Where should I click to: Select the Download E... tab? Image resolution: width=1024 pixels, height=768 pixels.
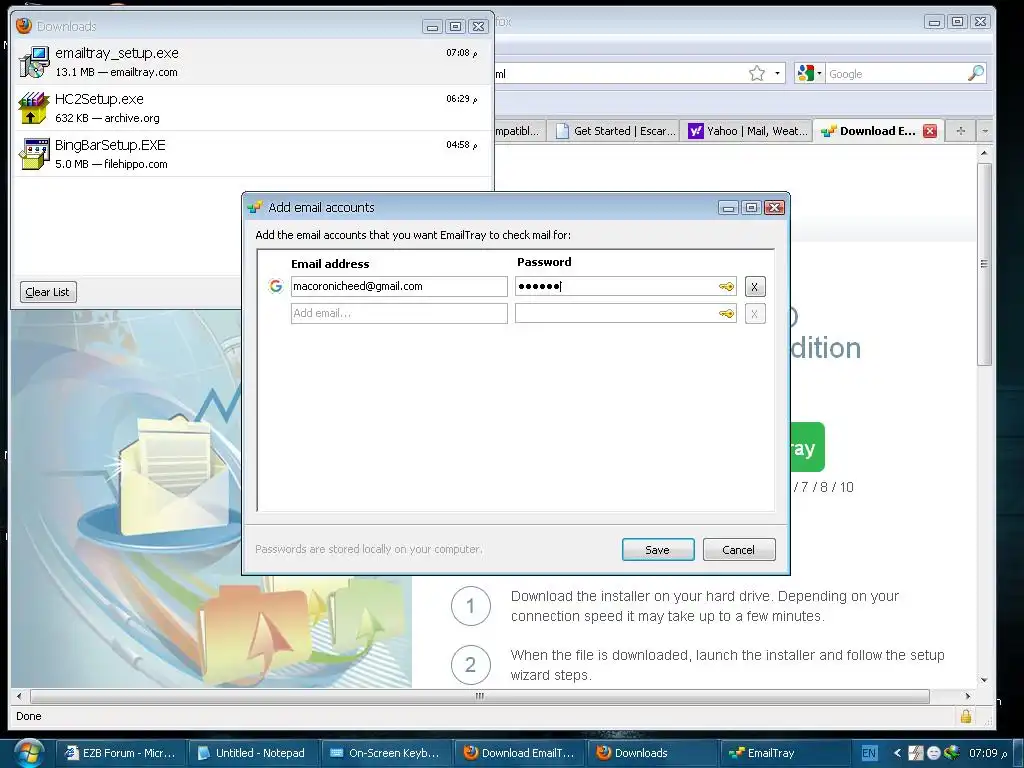[x=877, y=131]
